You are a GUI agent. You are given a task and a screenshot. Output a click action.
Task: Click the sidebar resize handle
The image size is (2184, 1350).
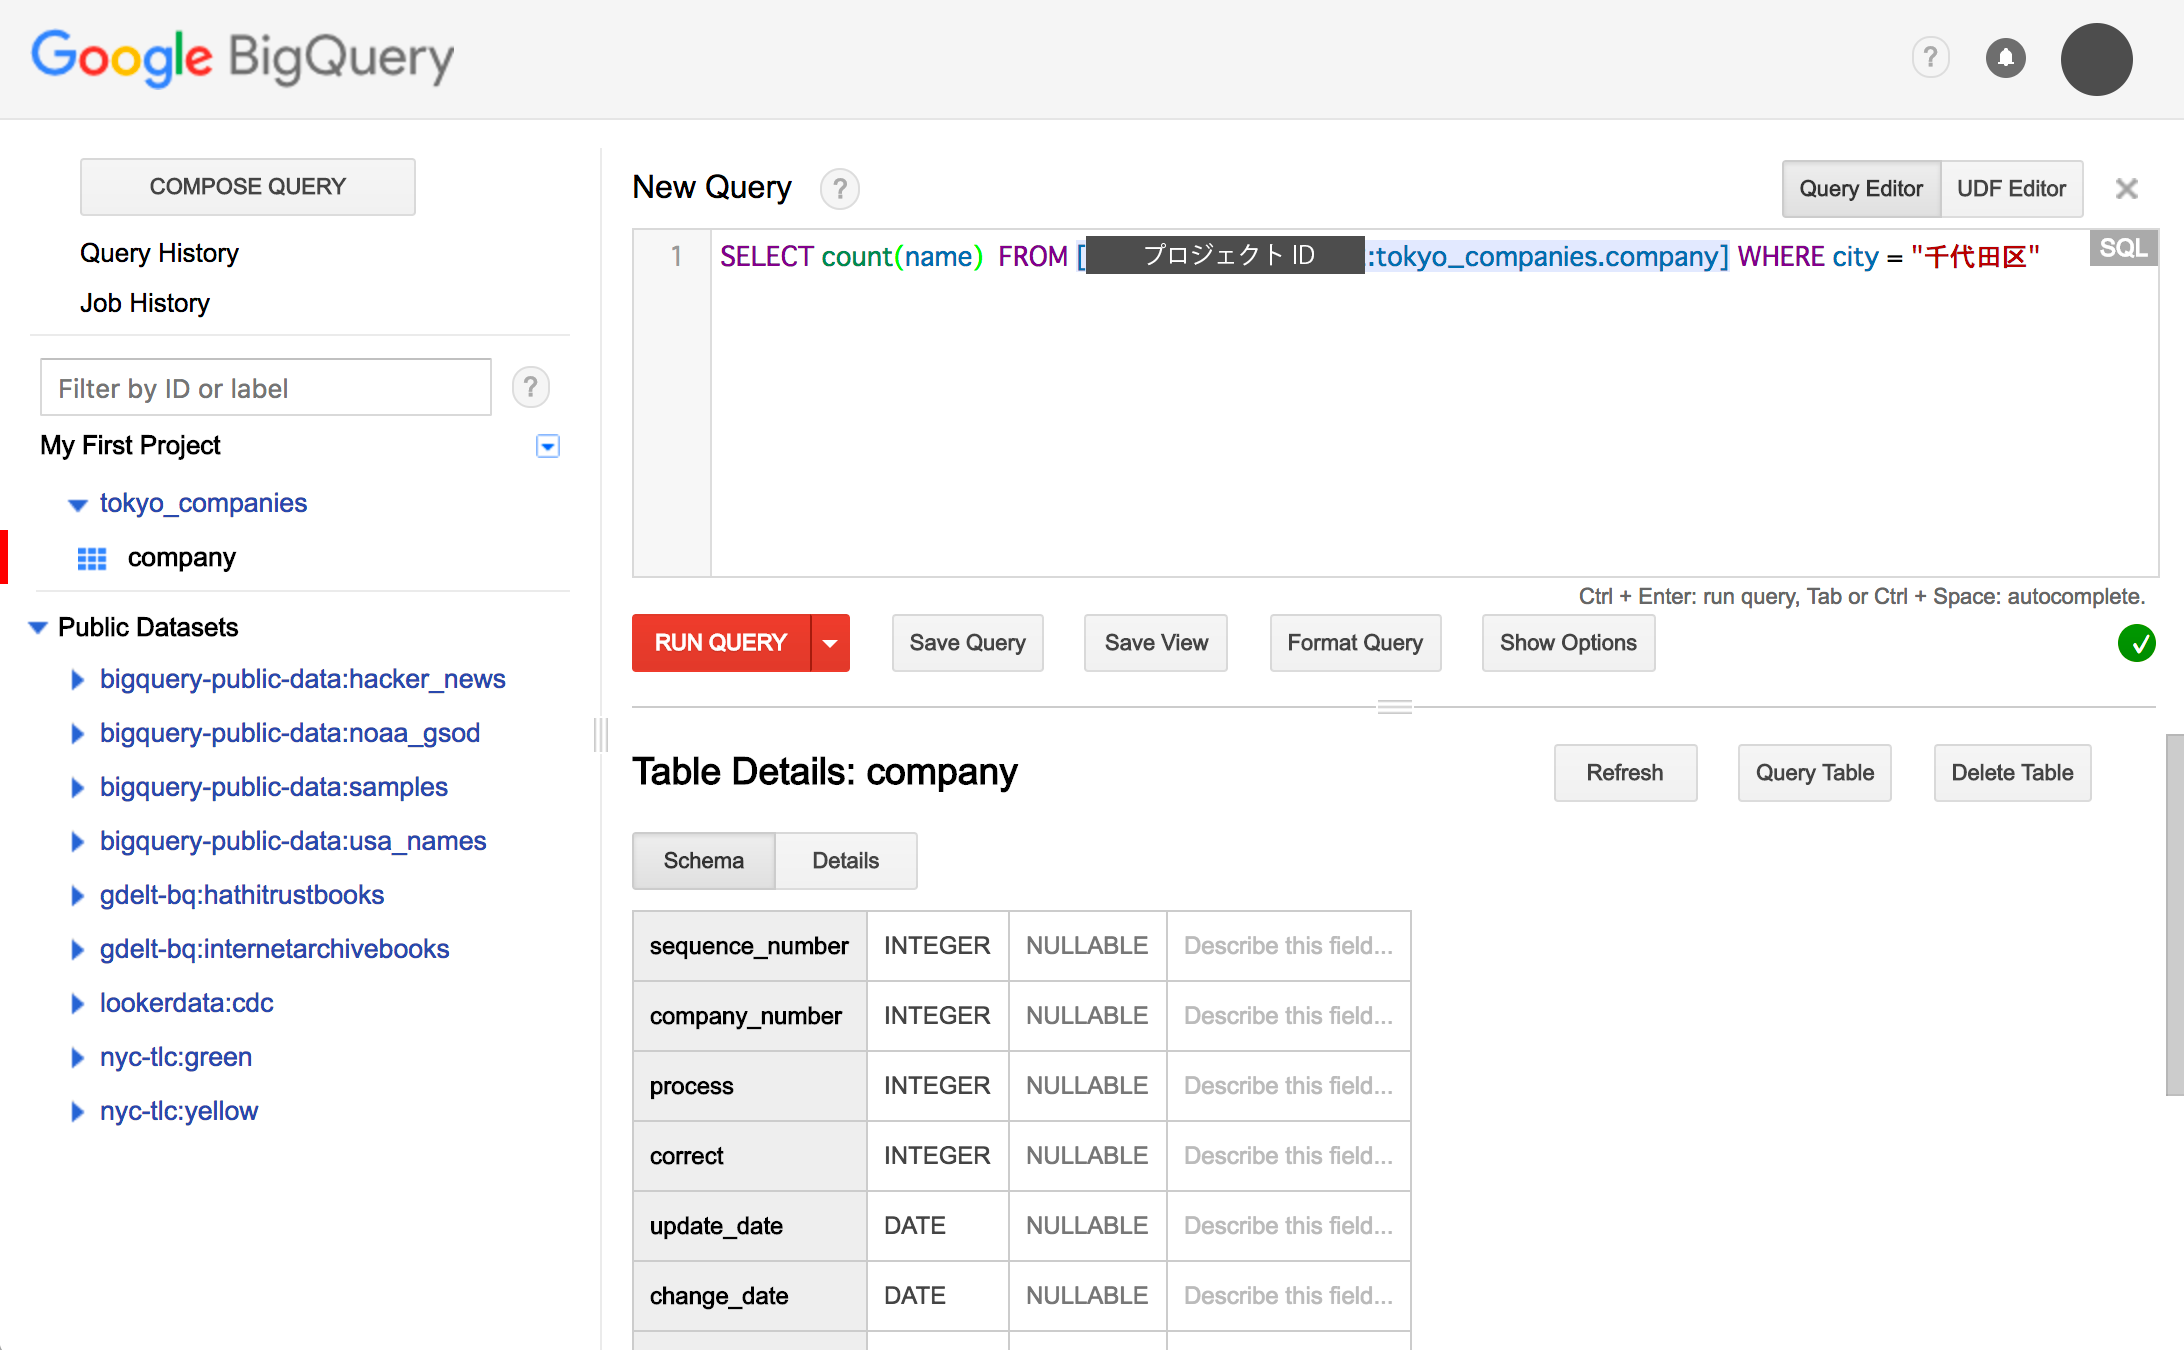coord(601,734)
